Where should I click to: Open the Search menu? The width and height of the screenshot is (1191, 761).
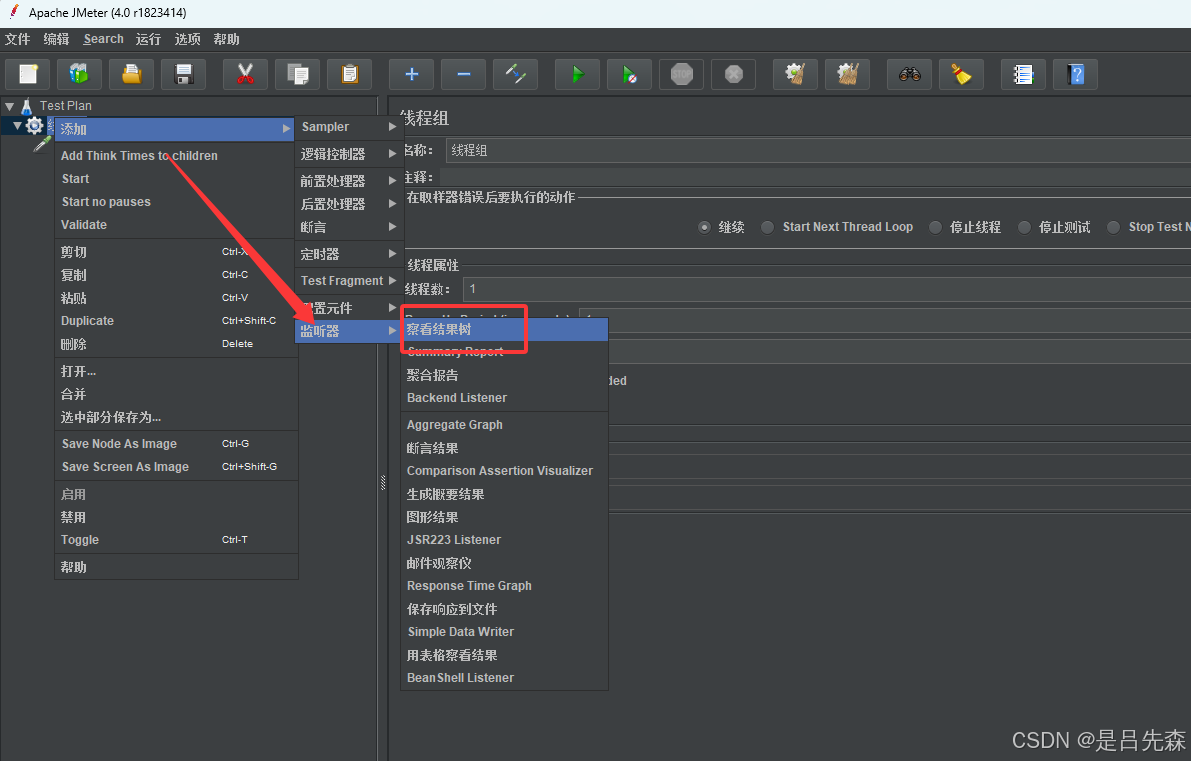point(103,39)
